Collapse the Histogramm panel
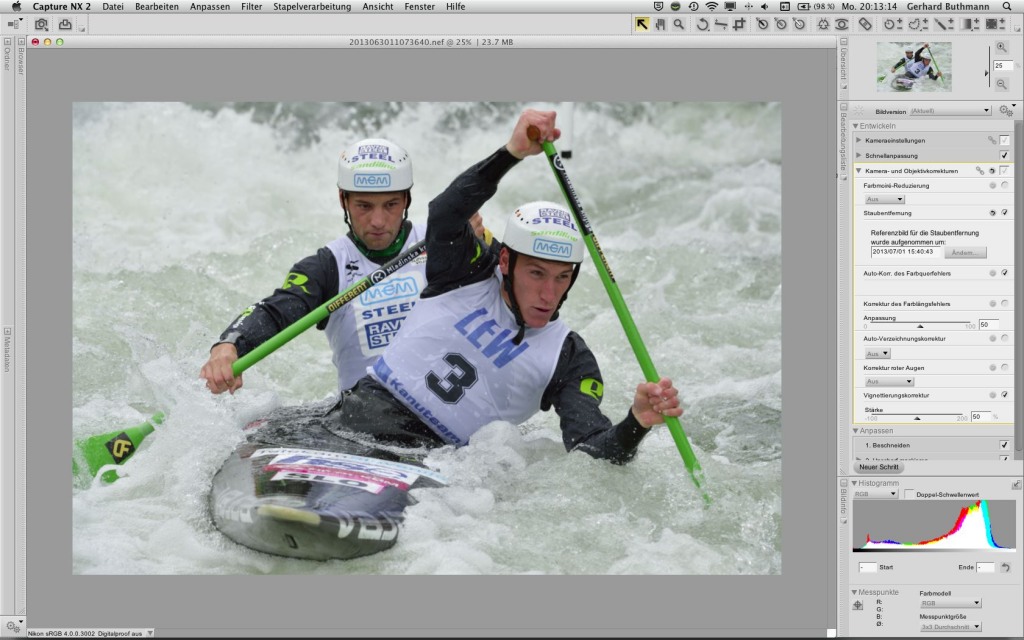1024x640 pixels. pos(854,483)
